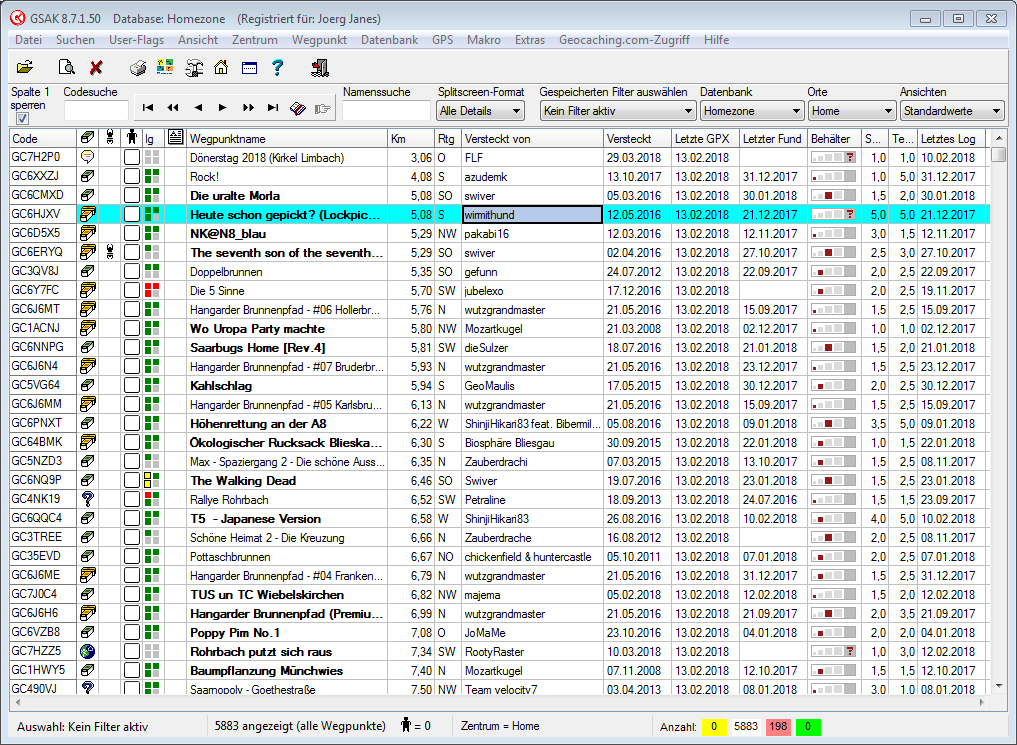This screenshot has width=1017, height=745.
Task: Open Splitscreen-Format dropdown Alle Details
Action: click(480, 111)
